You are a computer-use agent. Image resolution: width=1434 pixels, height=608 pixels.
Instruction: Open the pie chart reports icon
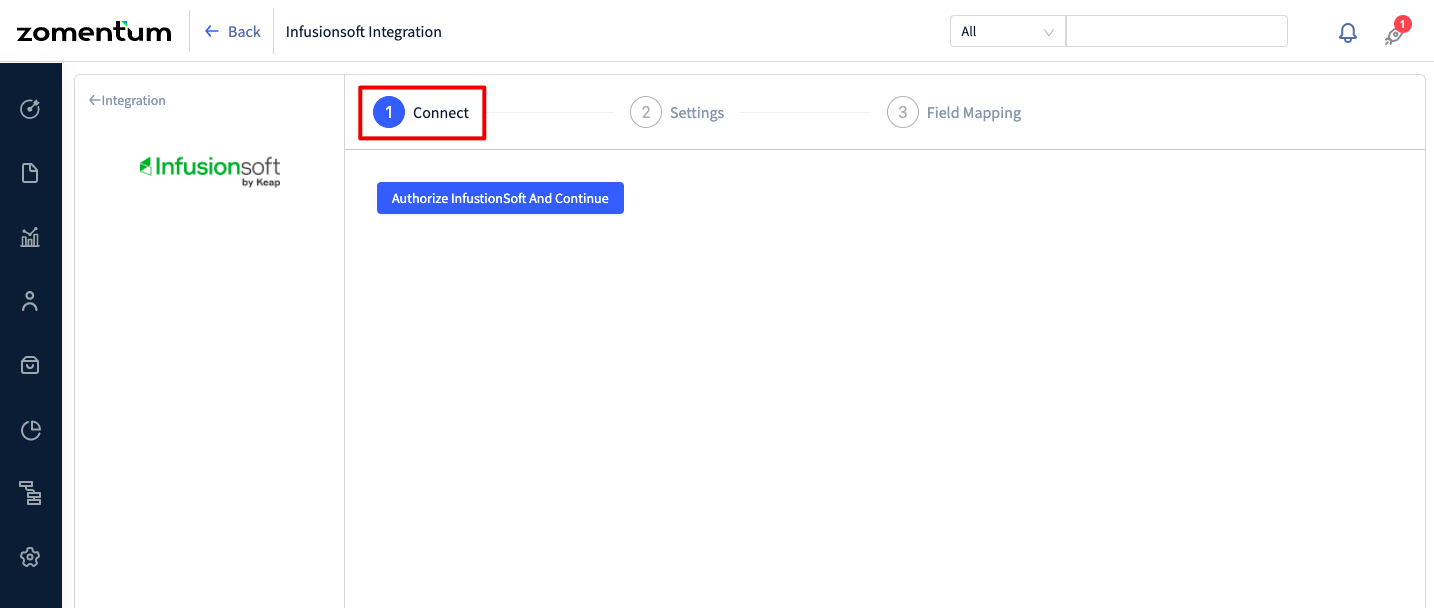[x=30, y=430]
